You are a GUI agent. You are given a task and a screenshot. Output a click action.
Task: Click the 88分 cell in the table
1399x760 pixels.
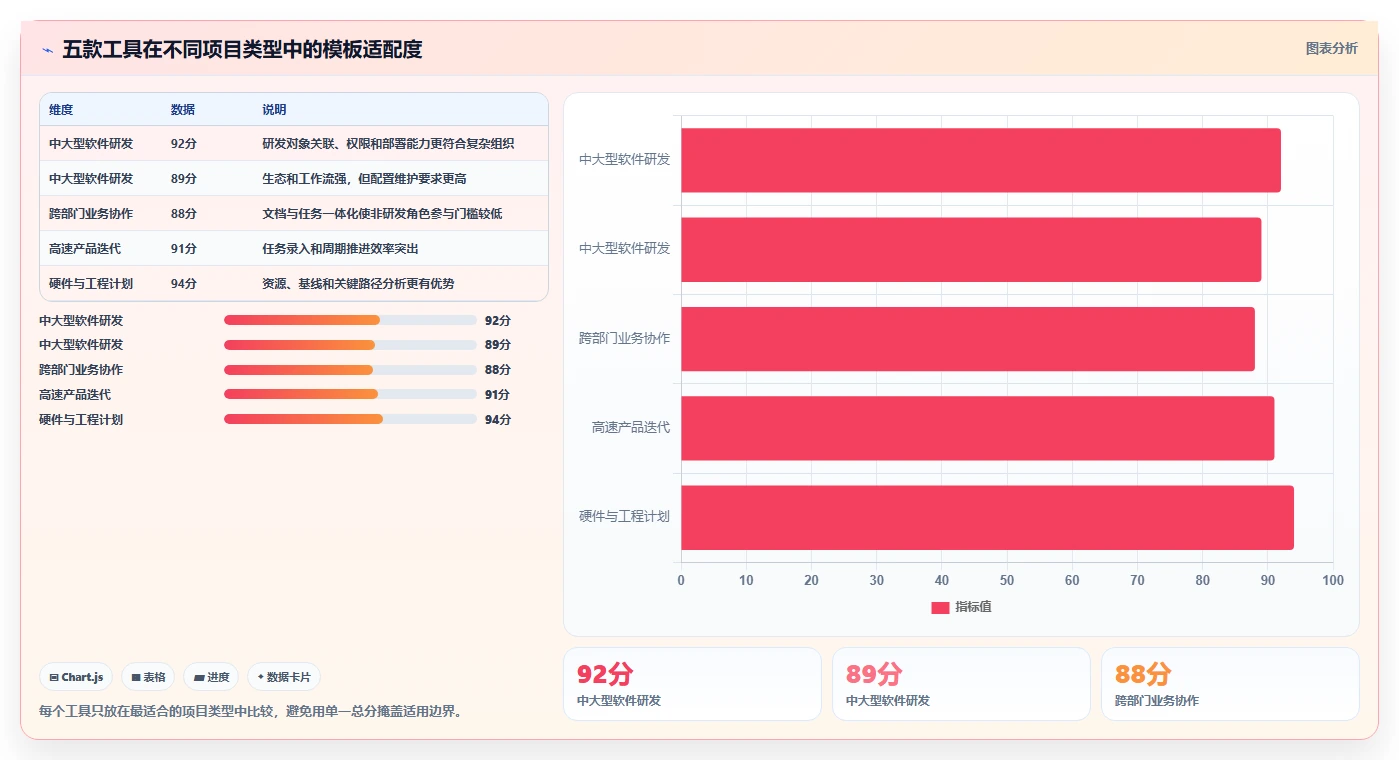[184, 214]
